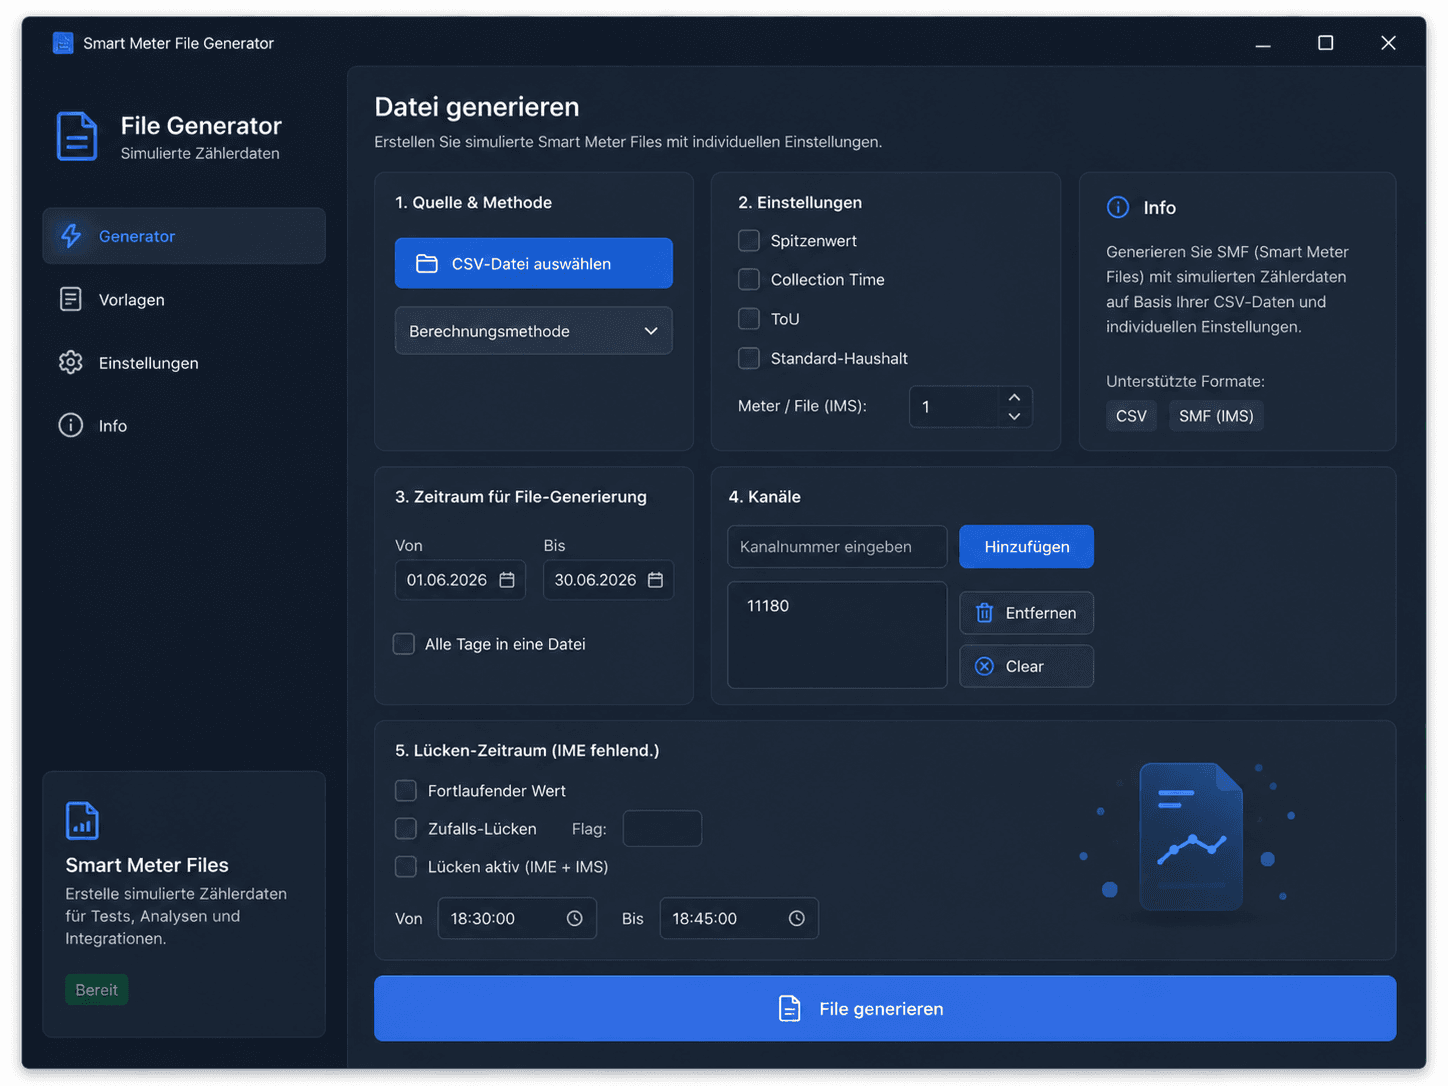Open the calendar icon for Bis date
The height and width of the screenshot is (1086, 1448).
[x=655, y=580]
